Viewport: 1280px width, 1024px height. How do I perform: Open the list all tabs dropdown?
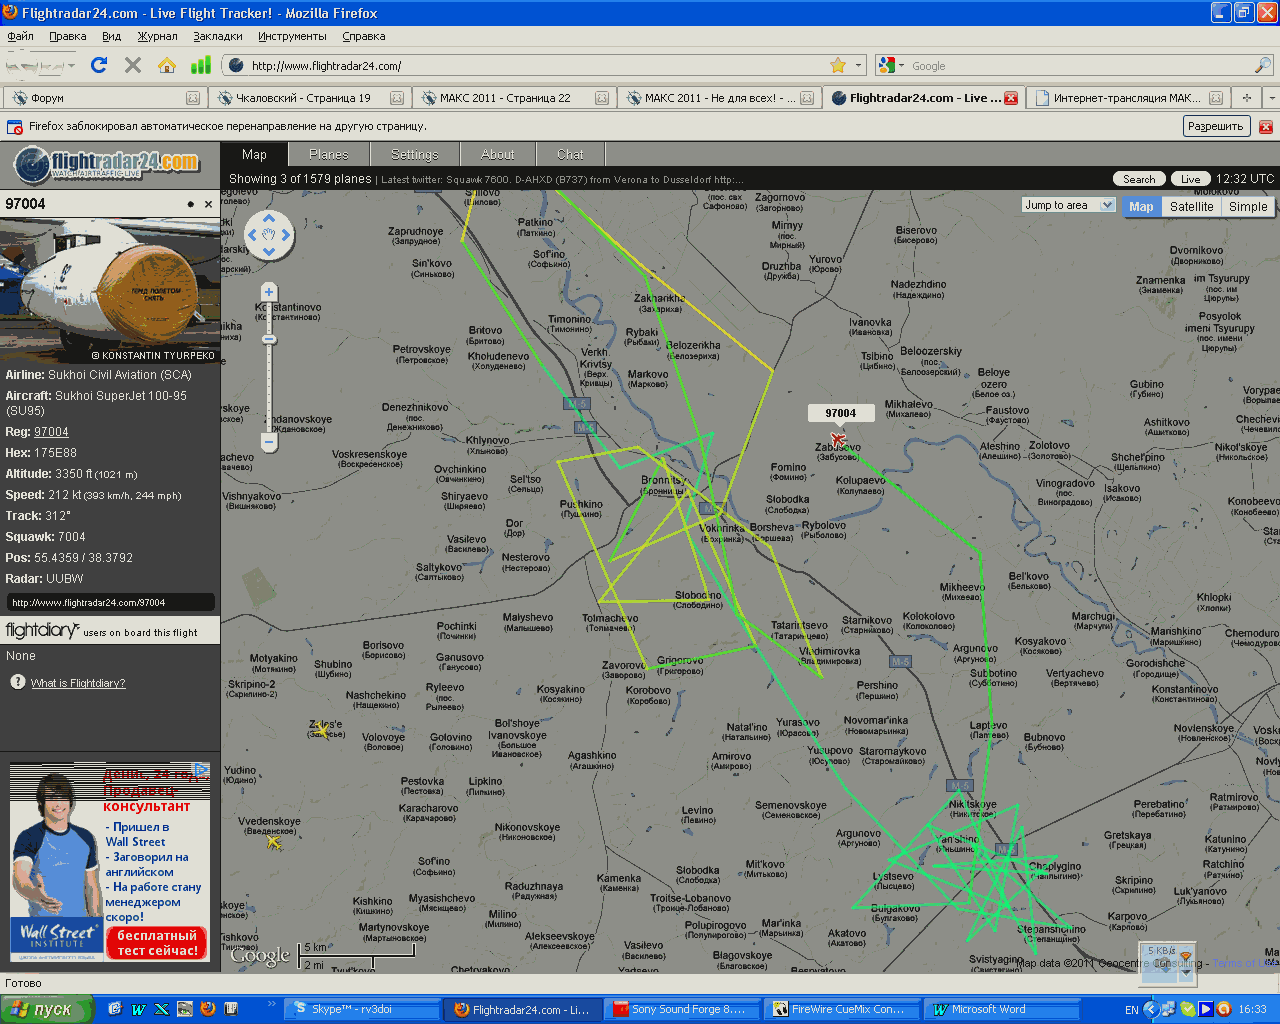point(1271,98)
